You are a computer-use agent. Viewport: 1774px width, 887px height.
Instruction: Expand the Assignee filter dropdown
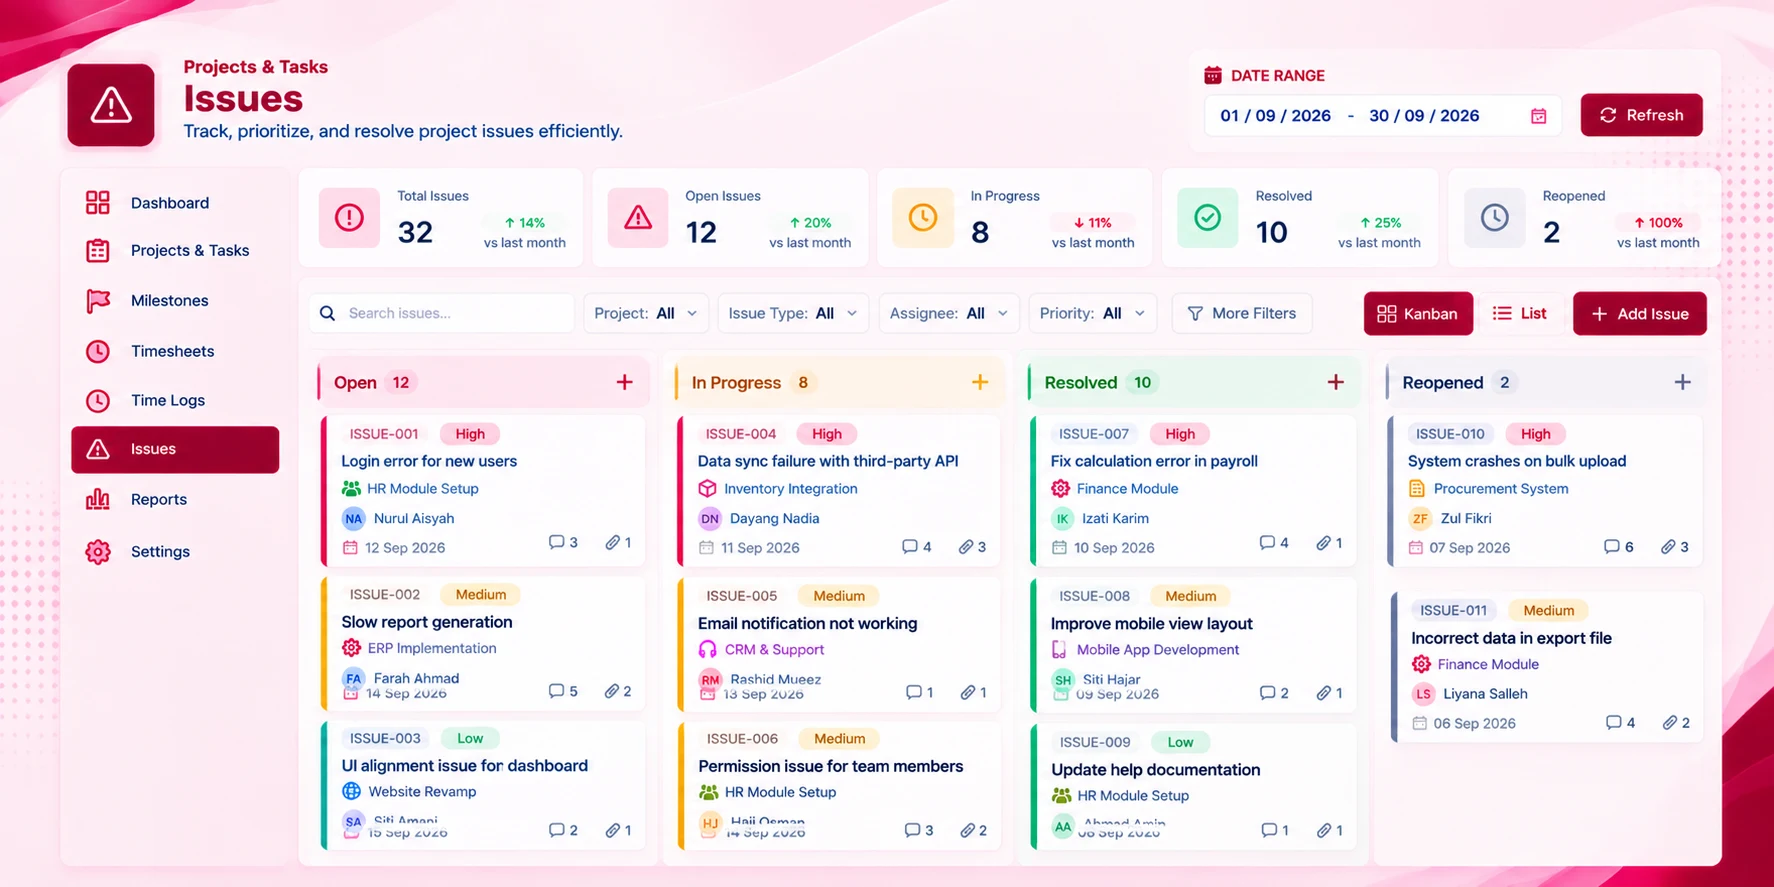[x=949, y=313]
